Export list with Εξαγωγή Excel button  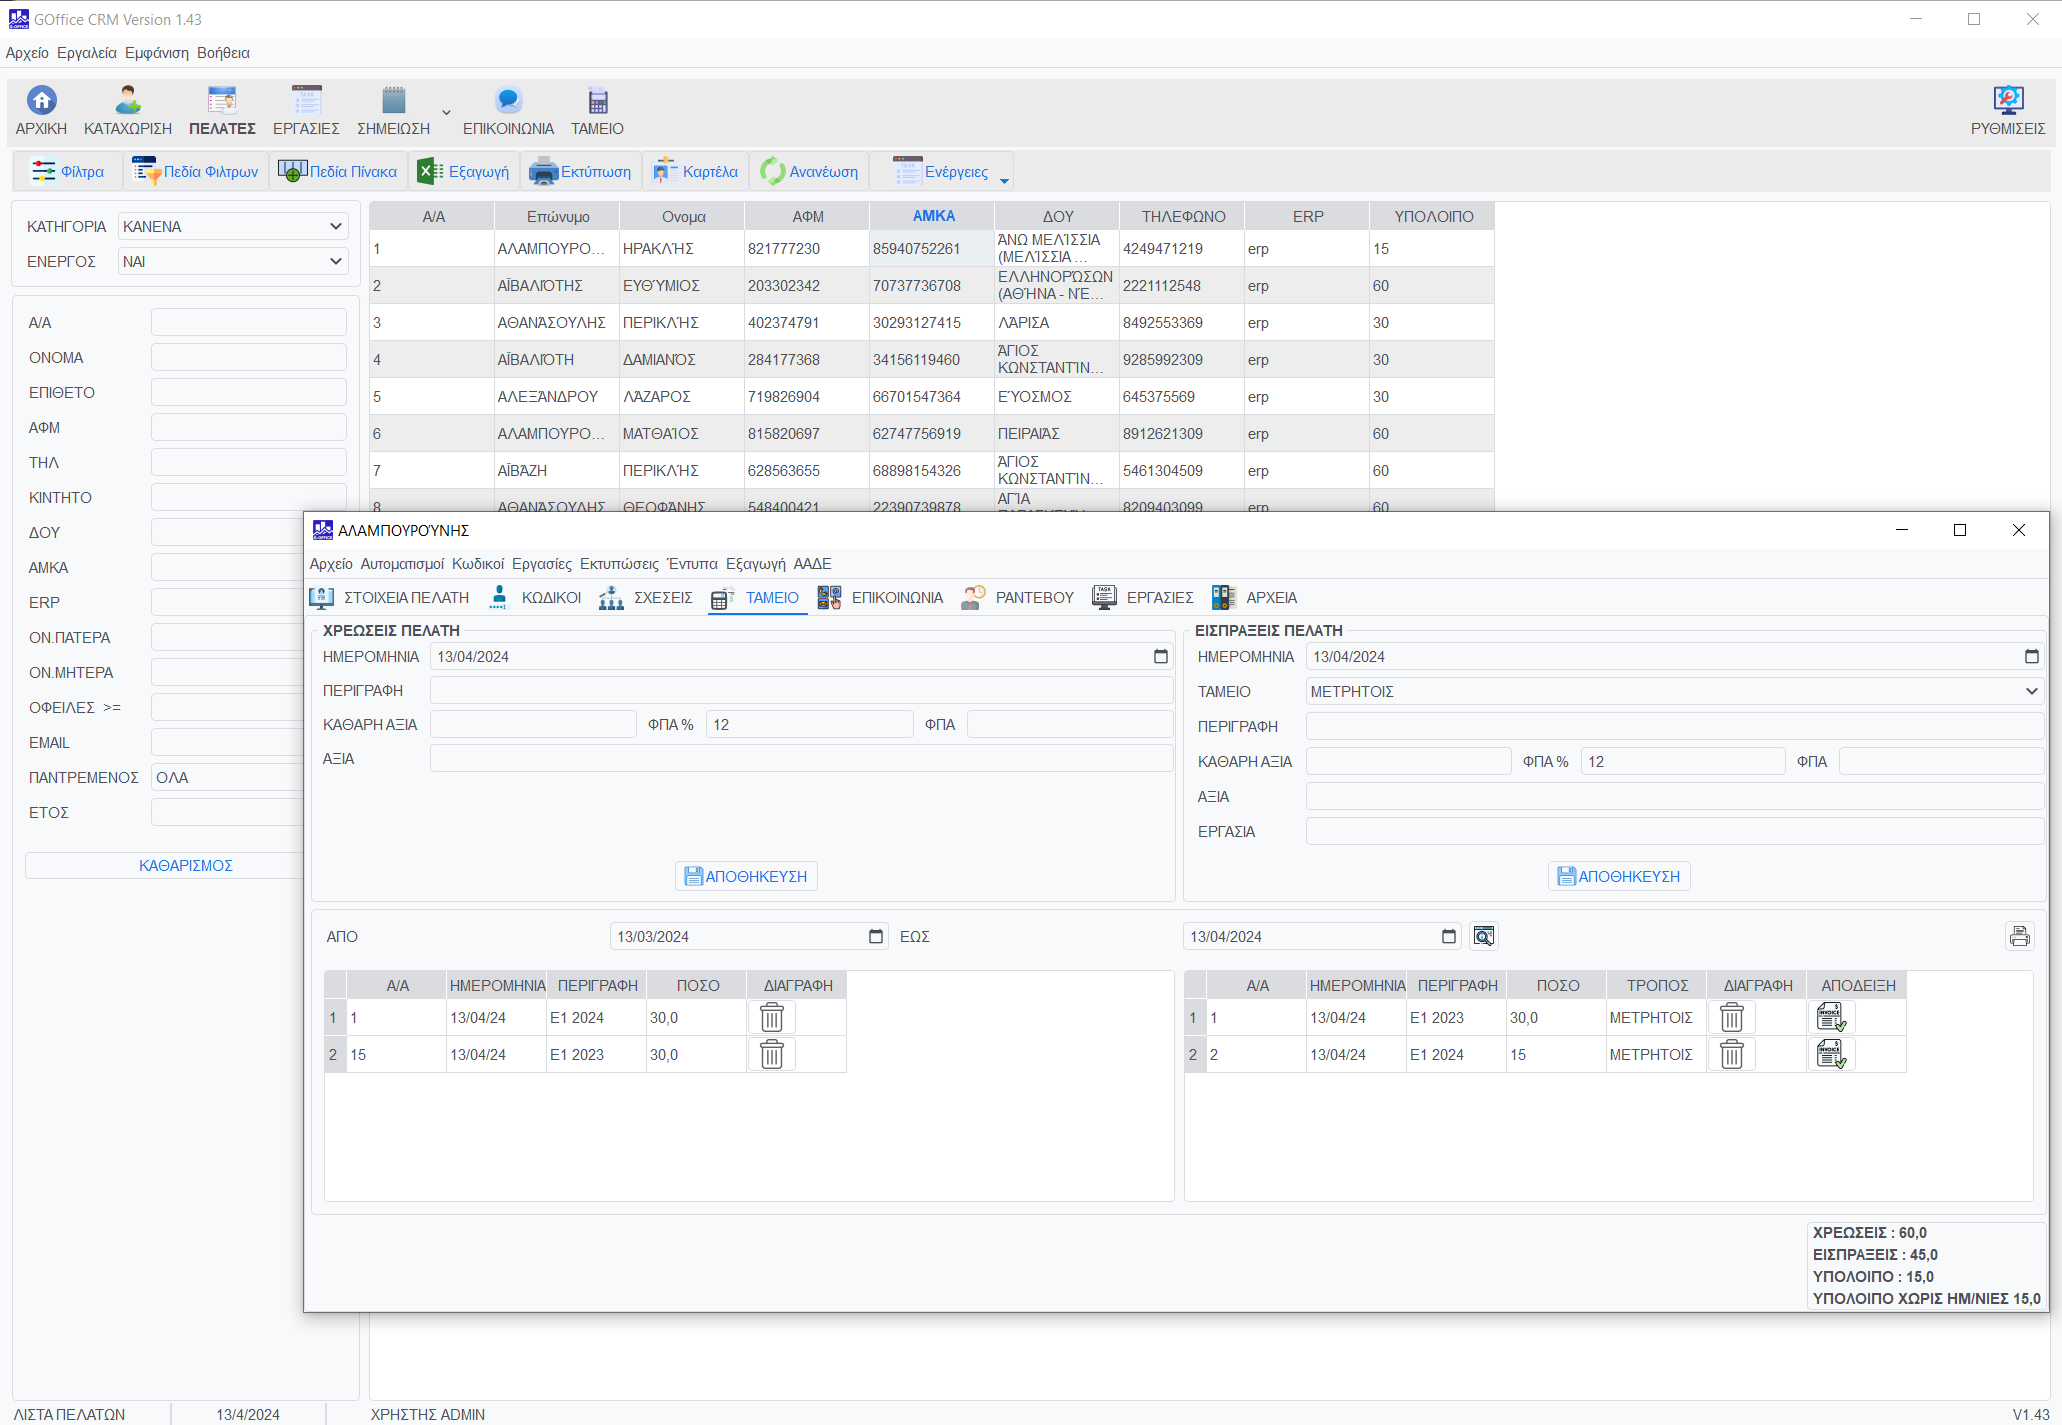click(x=464, y=172)
